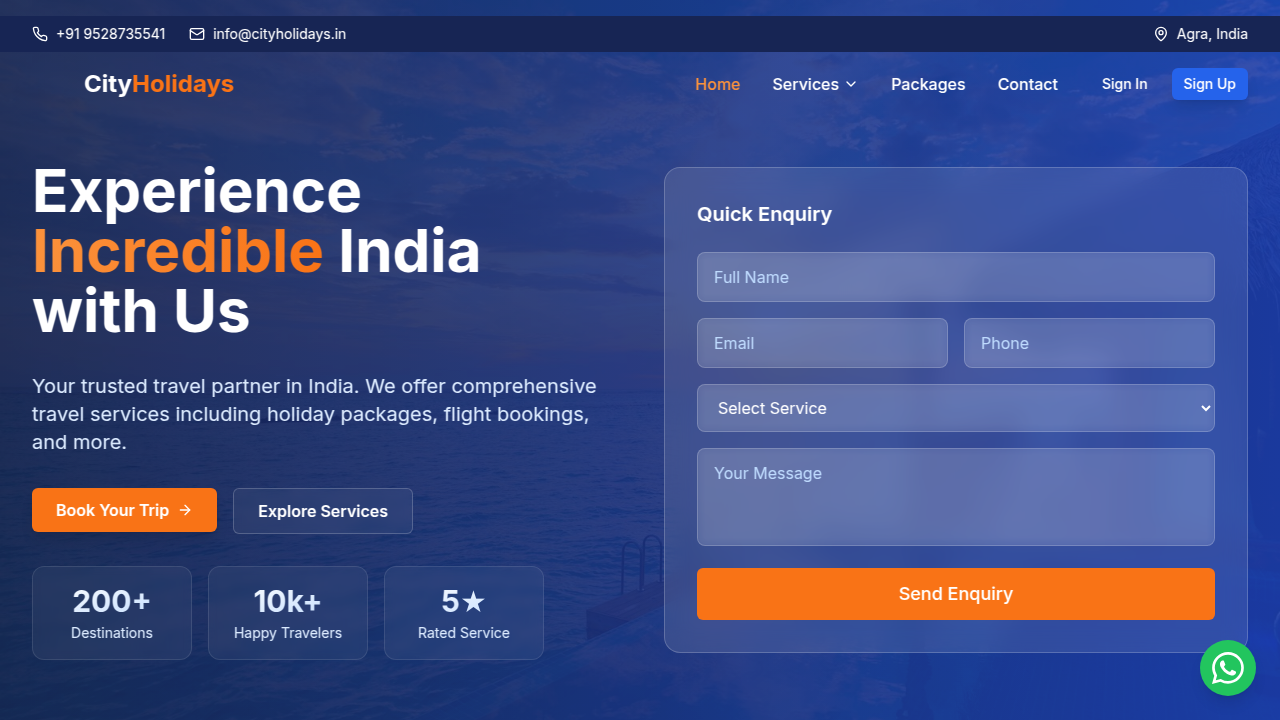1280x720 pixels.
Task: Focus the Full Name field
Action: point(955,277)
